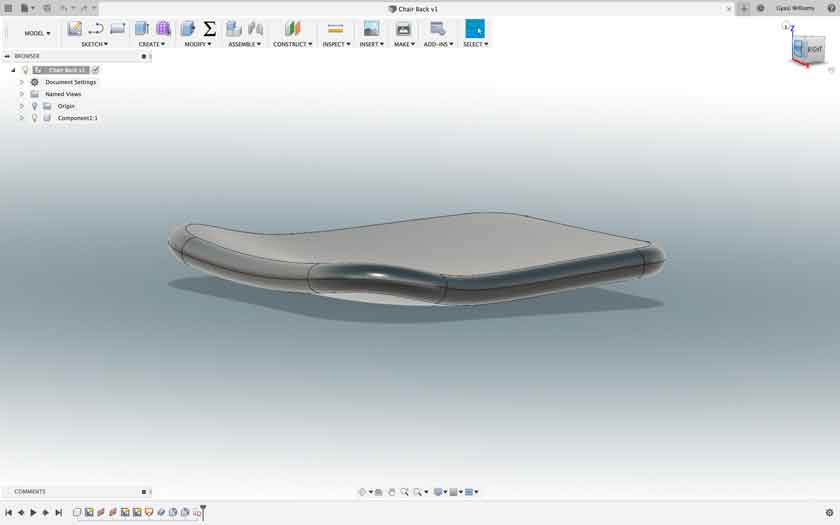Viewport: 840px width, 525px height.
Task: Click the Orbit navigation icon
Action: [362, 492]
